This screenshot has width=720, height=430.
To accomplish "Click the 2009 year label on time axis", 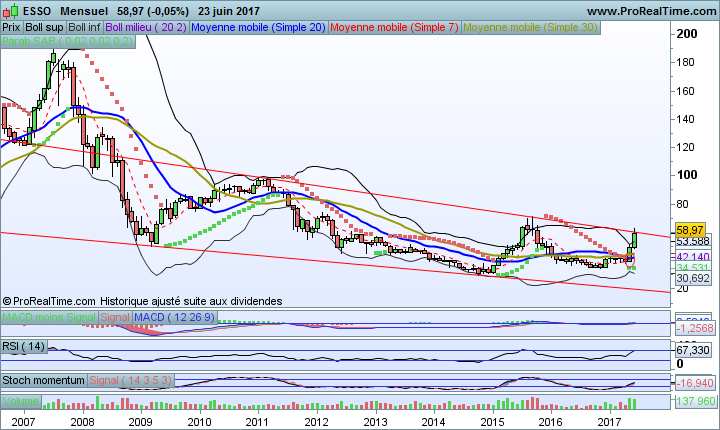I will point(140,422).
